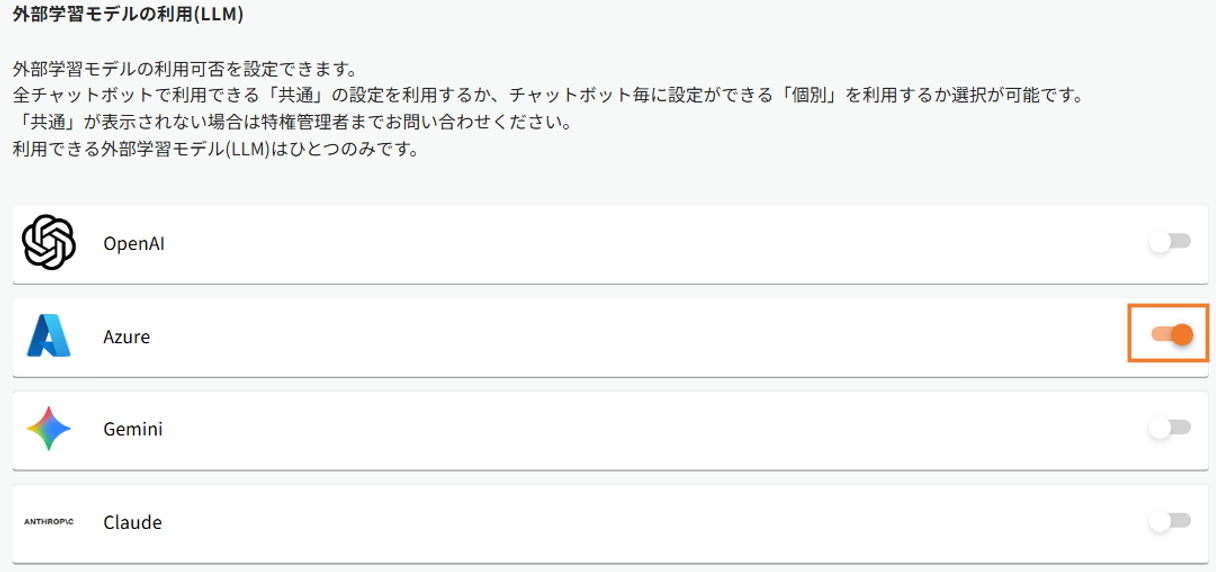Image resolution: width=1216 pixels, height=572 pixels.
Task: Click the line 利用できる外部学習モデル(LLM)はひとつのみです
Action: pos(214,150)
